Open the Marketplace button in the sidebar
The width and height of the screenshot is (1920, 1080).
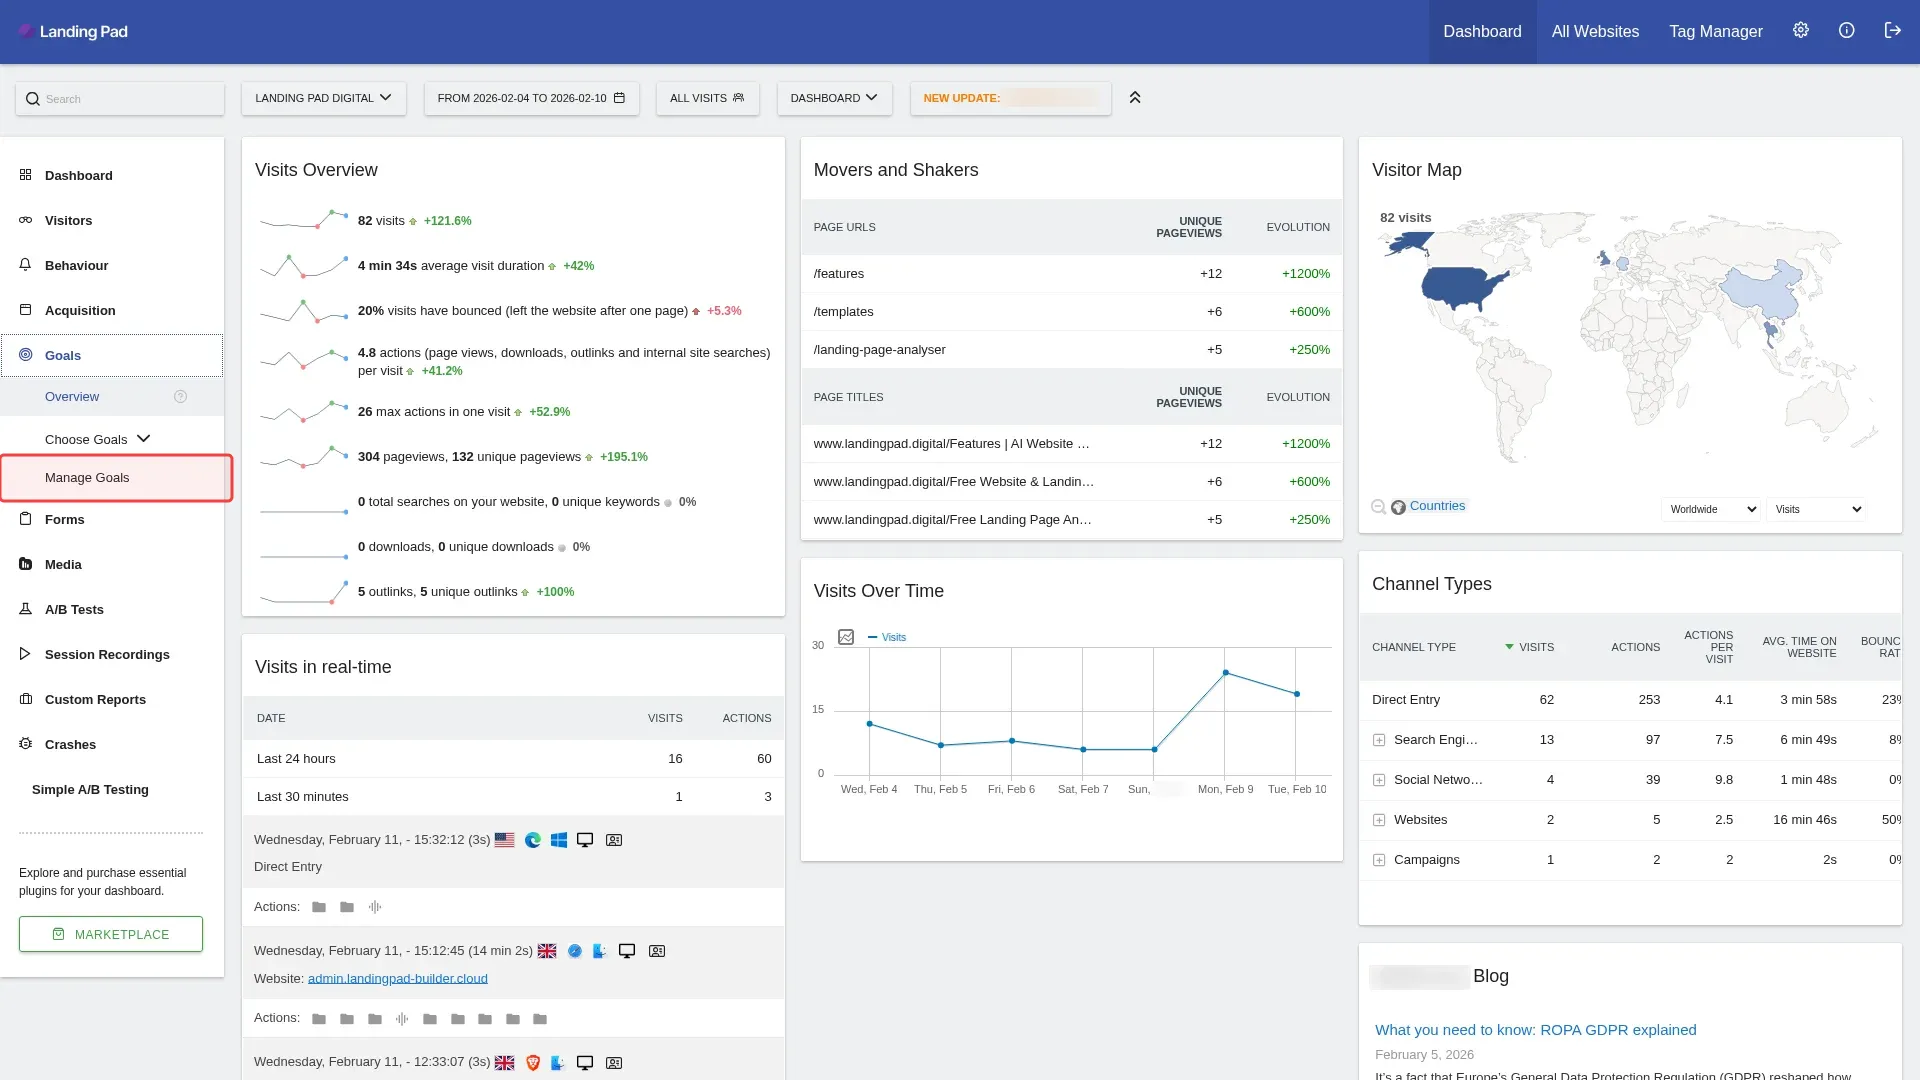(x=110, y=934)
